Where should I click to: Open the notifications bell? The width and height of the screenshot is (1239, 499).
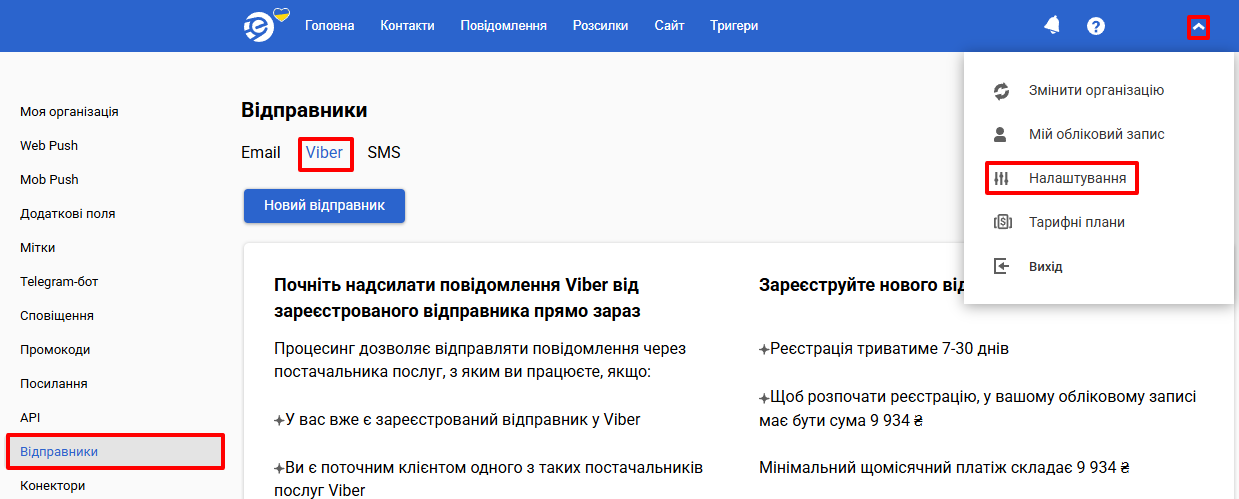pyautogui.click(x=1052, y=25)
